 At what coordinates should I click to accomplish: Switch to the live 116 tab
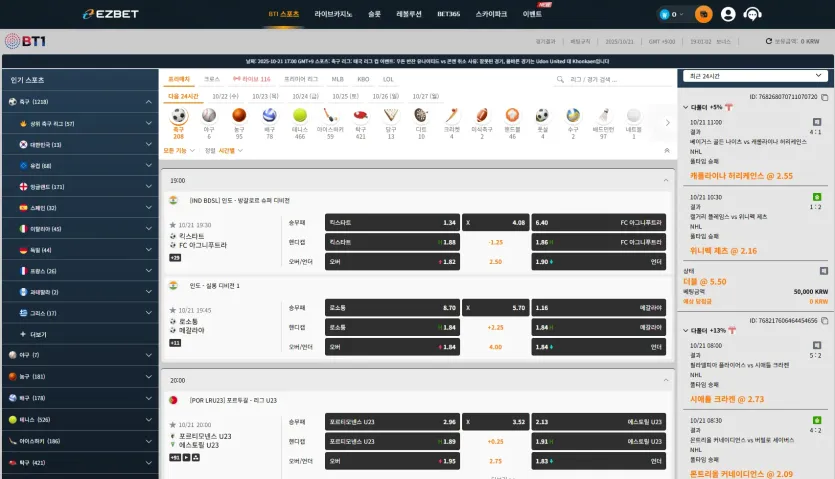pos(252,79)
